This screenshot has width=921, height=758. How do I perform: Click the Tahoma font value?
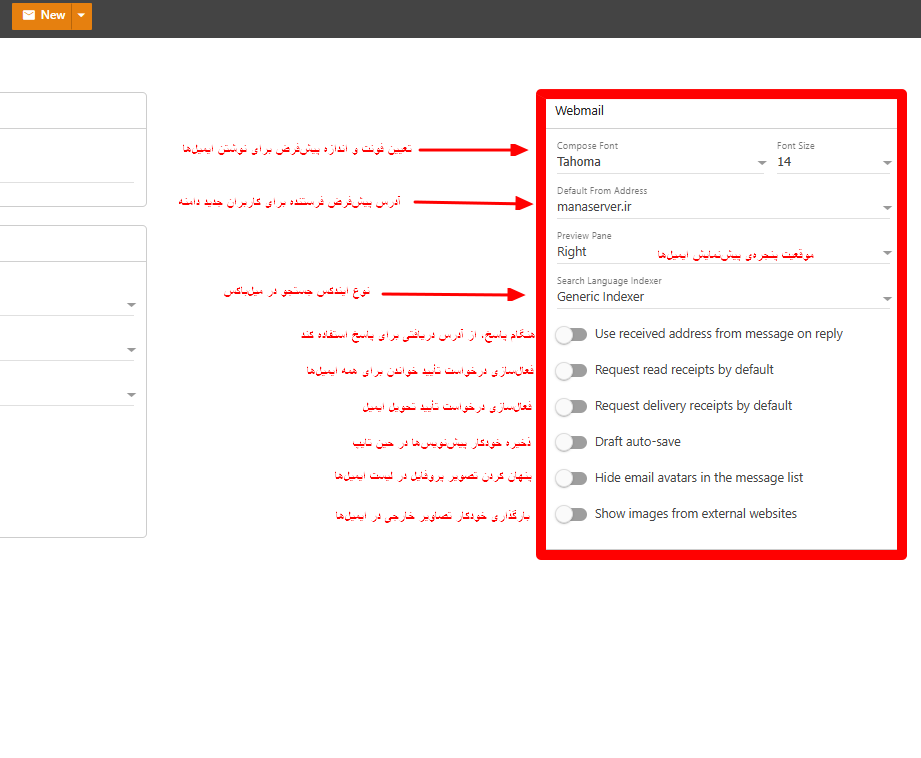tap(579, 162)
